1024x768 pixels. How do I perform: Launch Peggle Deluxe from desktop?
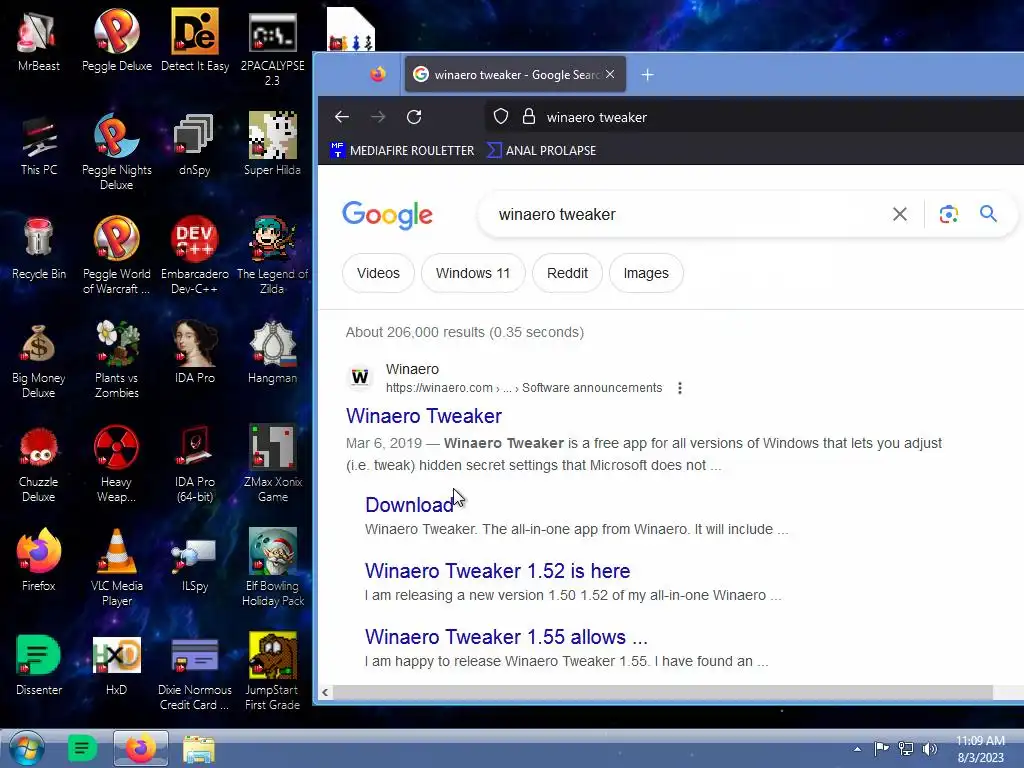tap(116, 40)
